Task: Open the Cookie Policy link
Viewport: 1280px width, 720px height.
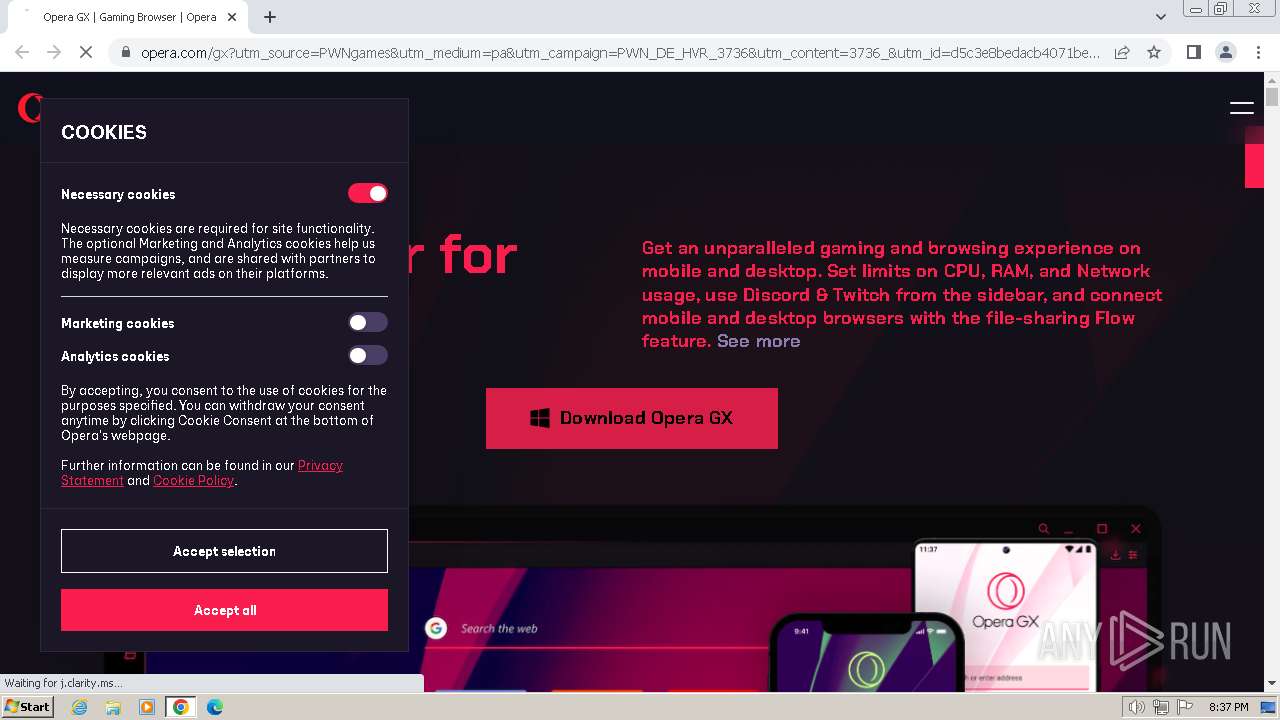Action: point(193,481)
